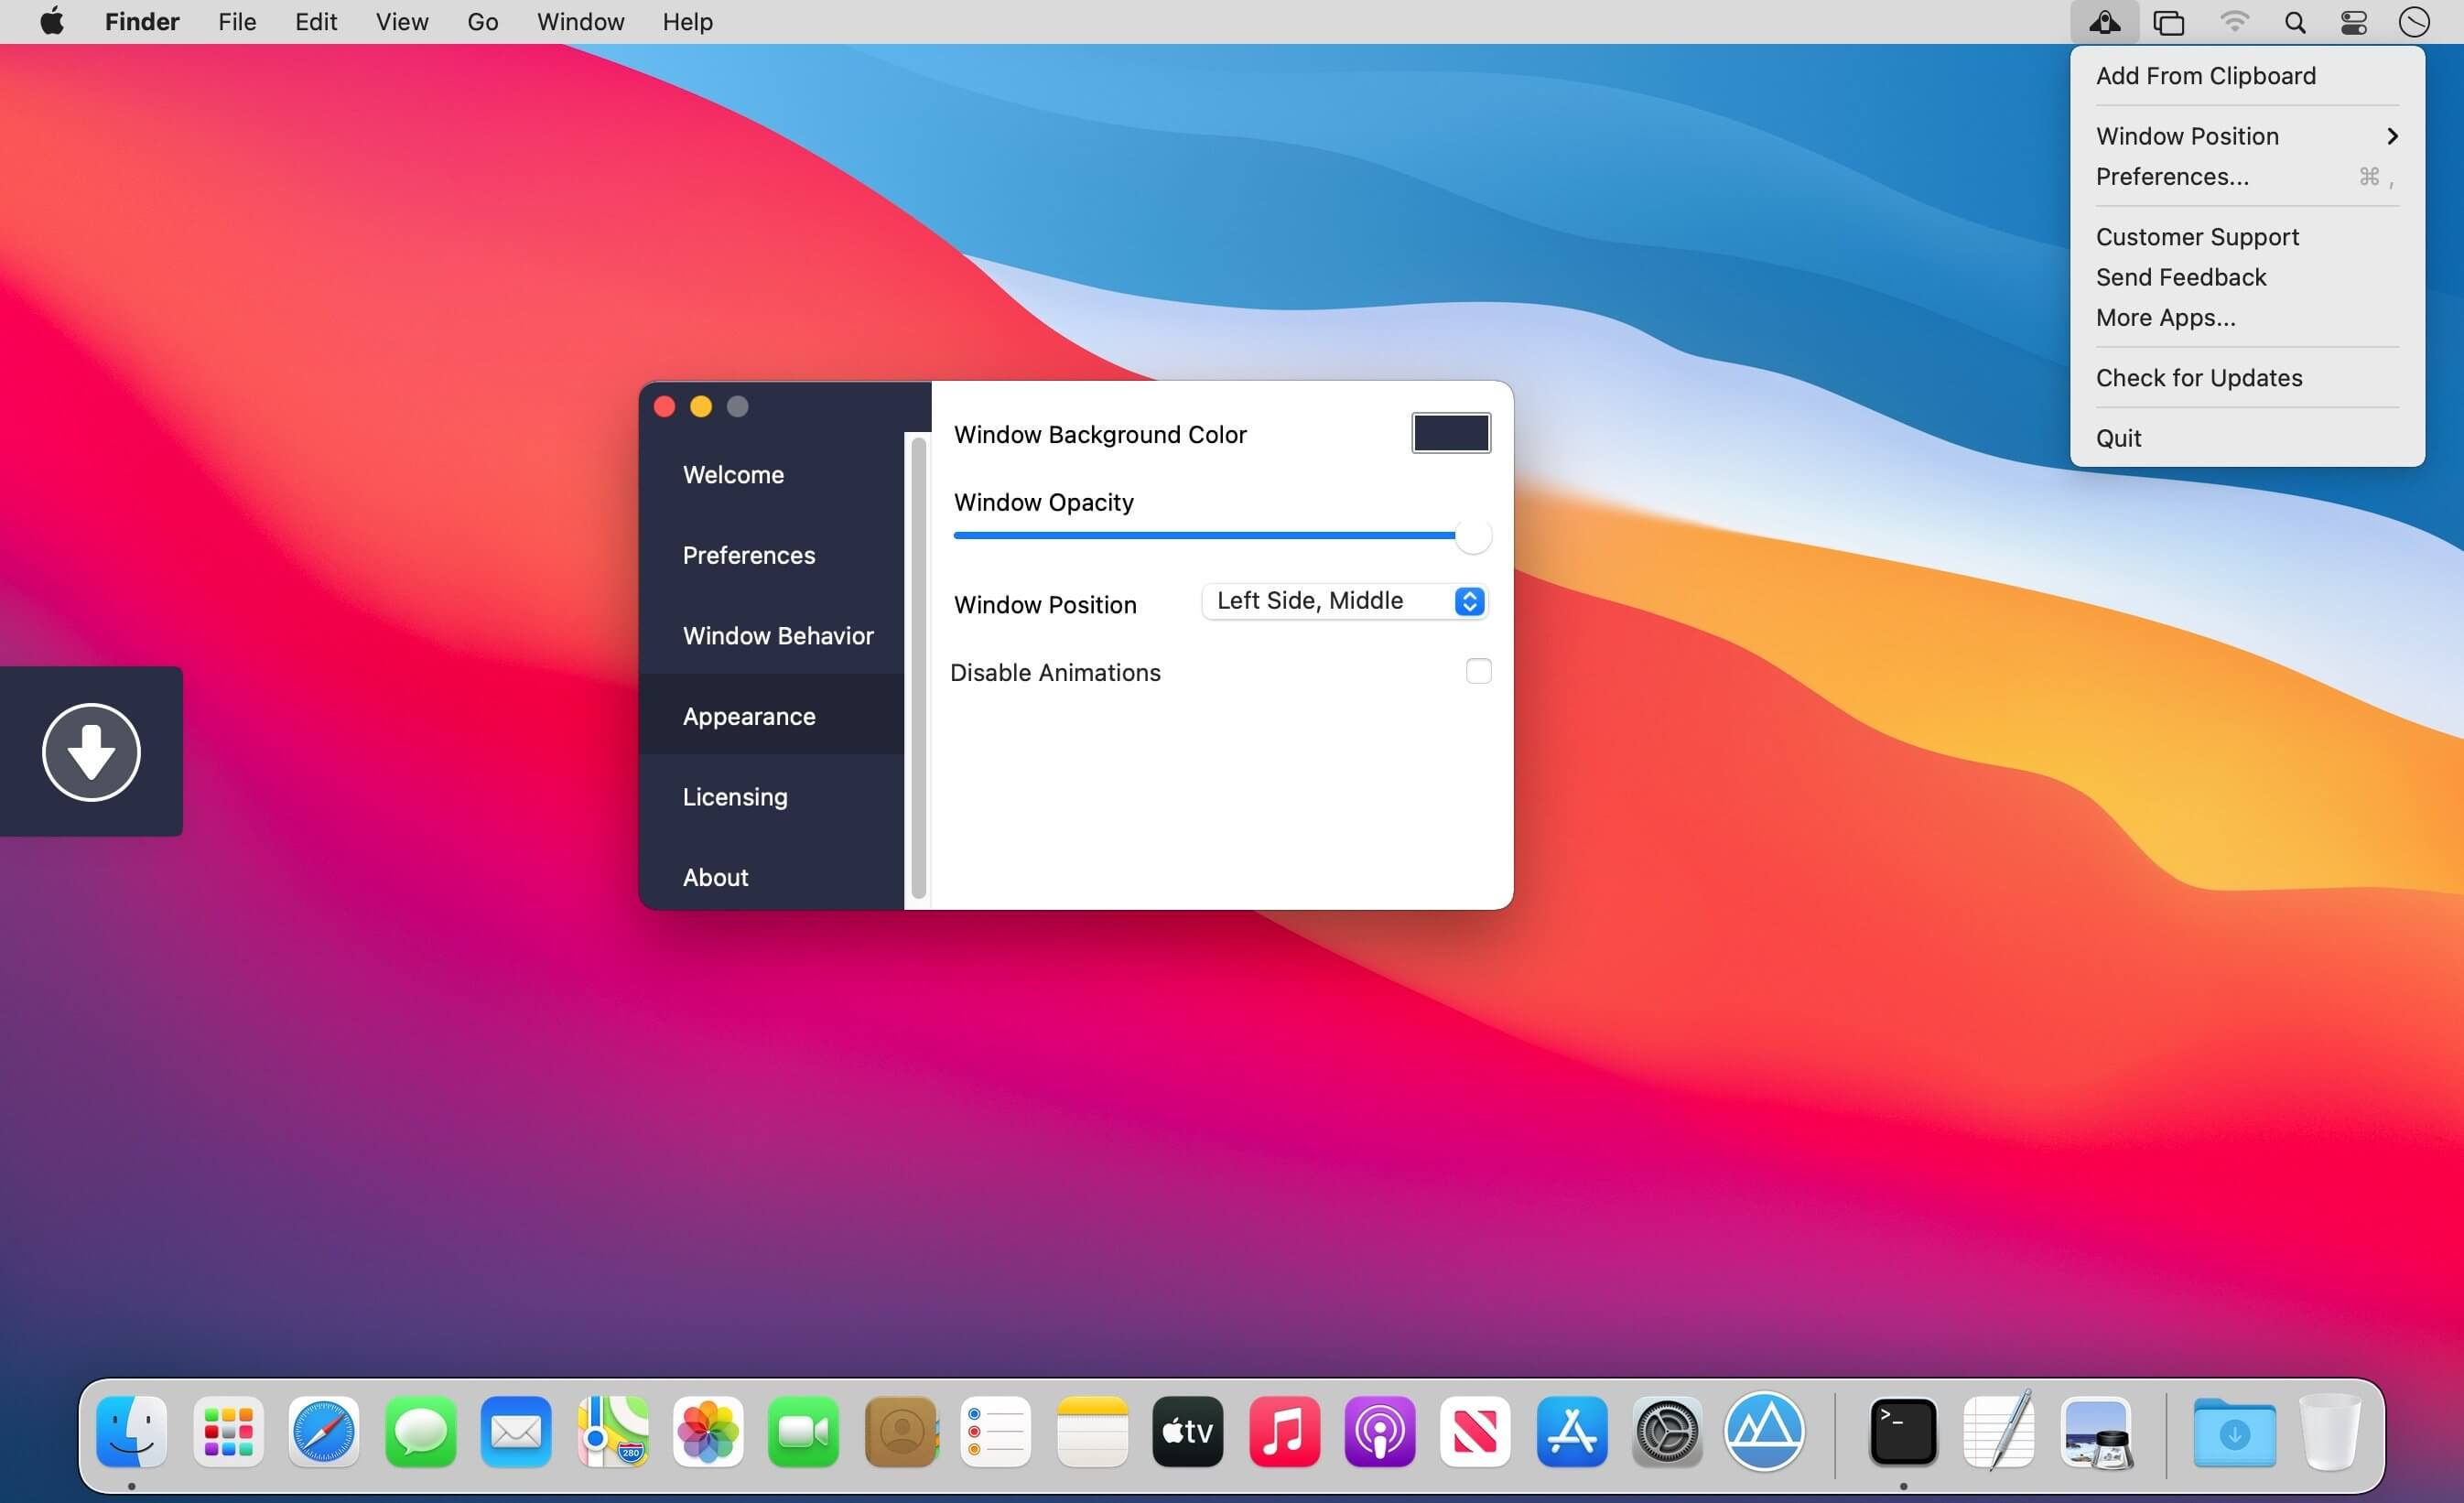Open the app's menu bar status icon
The height and width of the screenshot is (1503, 2464).
click(x=2104, y=22)
